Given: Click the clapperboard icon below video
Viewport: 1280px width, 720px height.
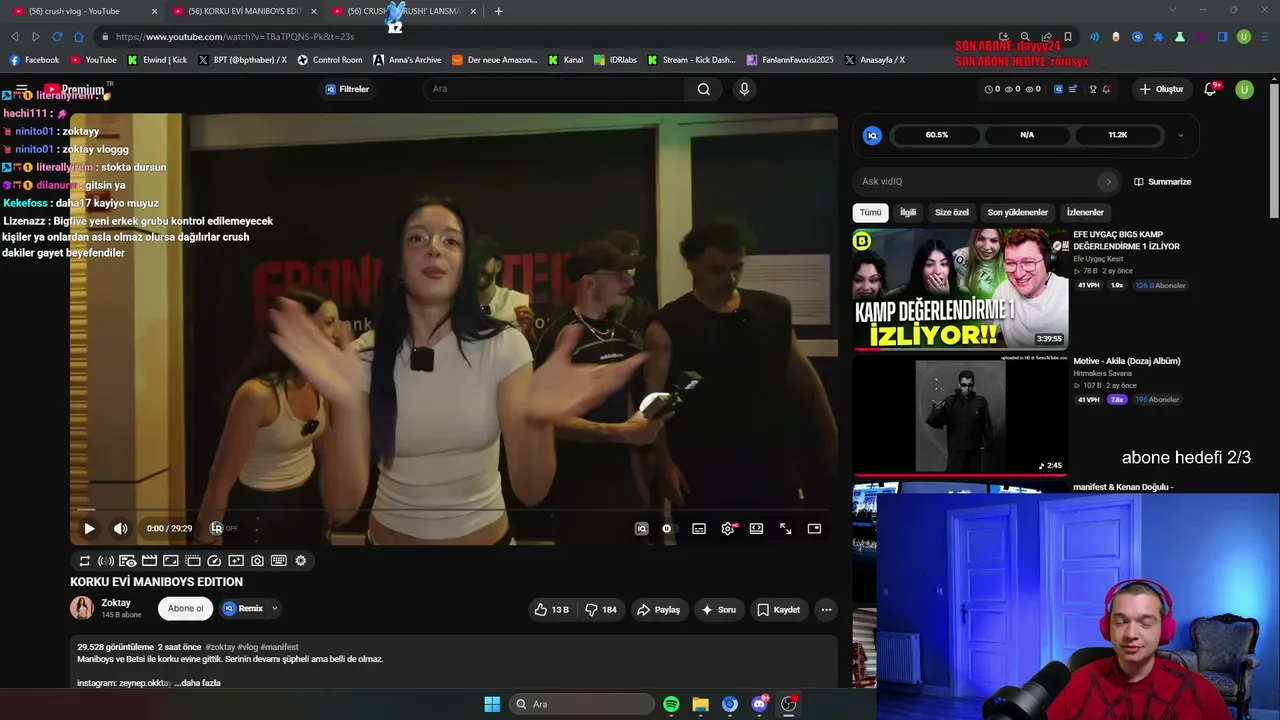Looking at the screenshot, I should (x=149, y=561).
